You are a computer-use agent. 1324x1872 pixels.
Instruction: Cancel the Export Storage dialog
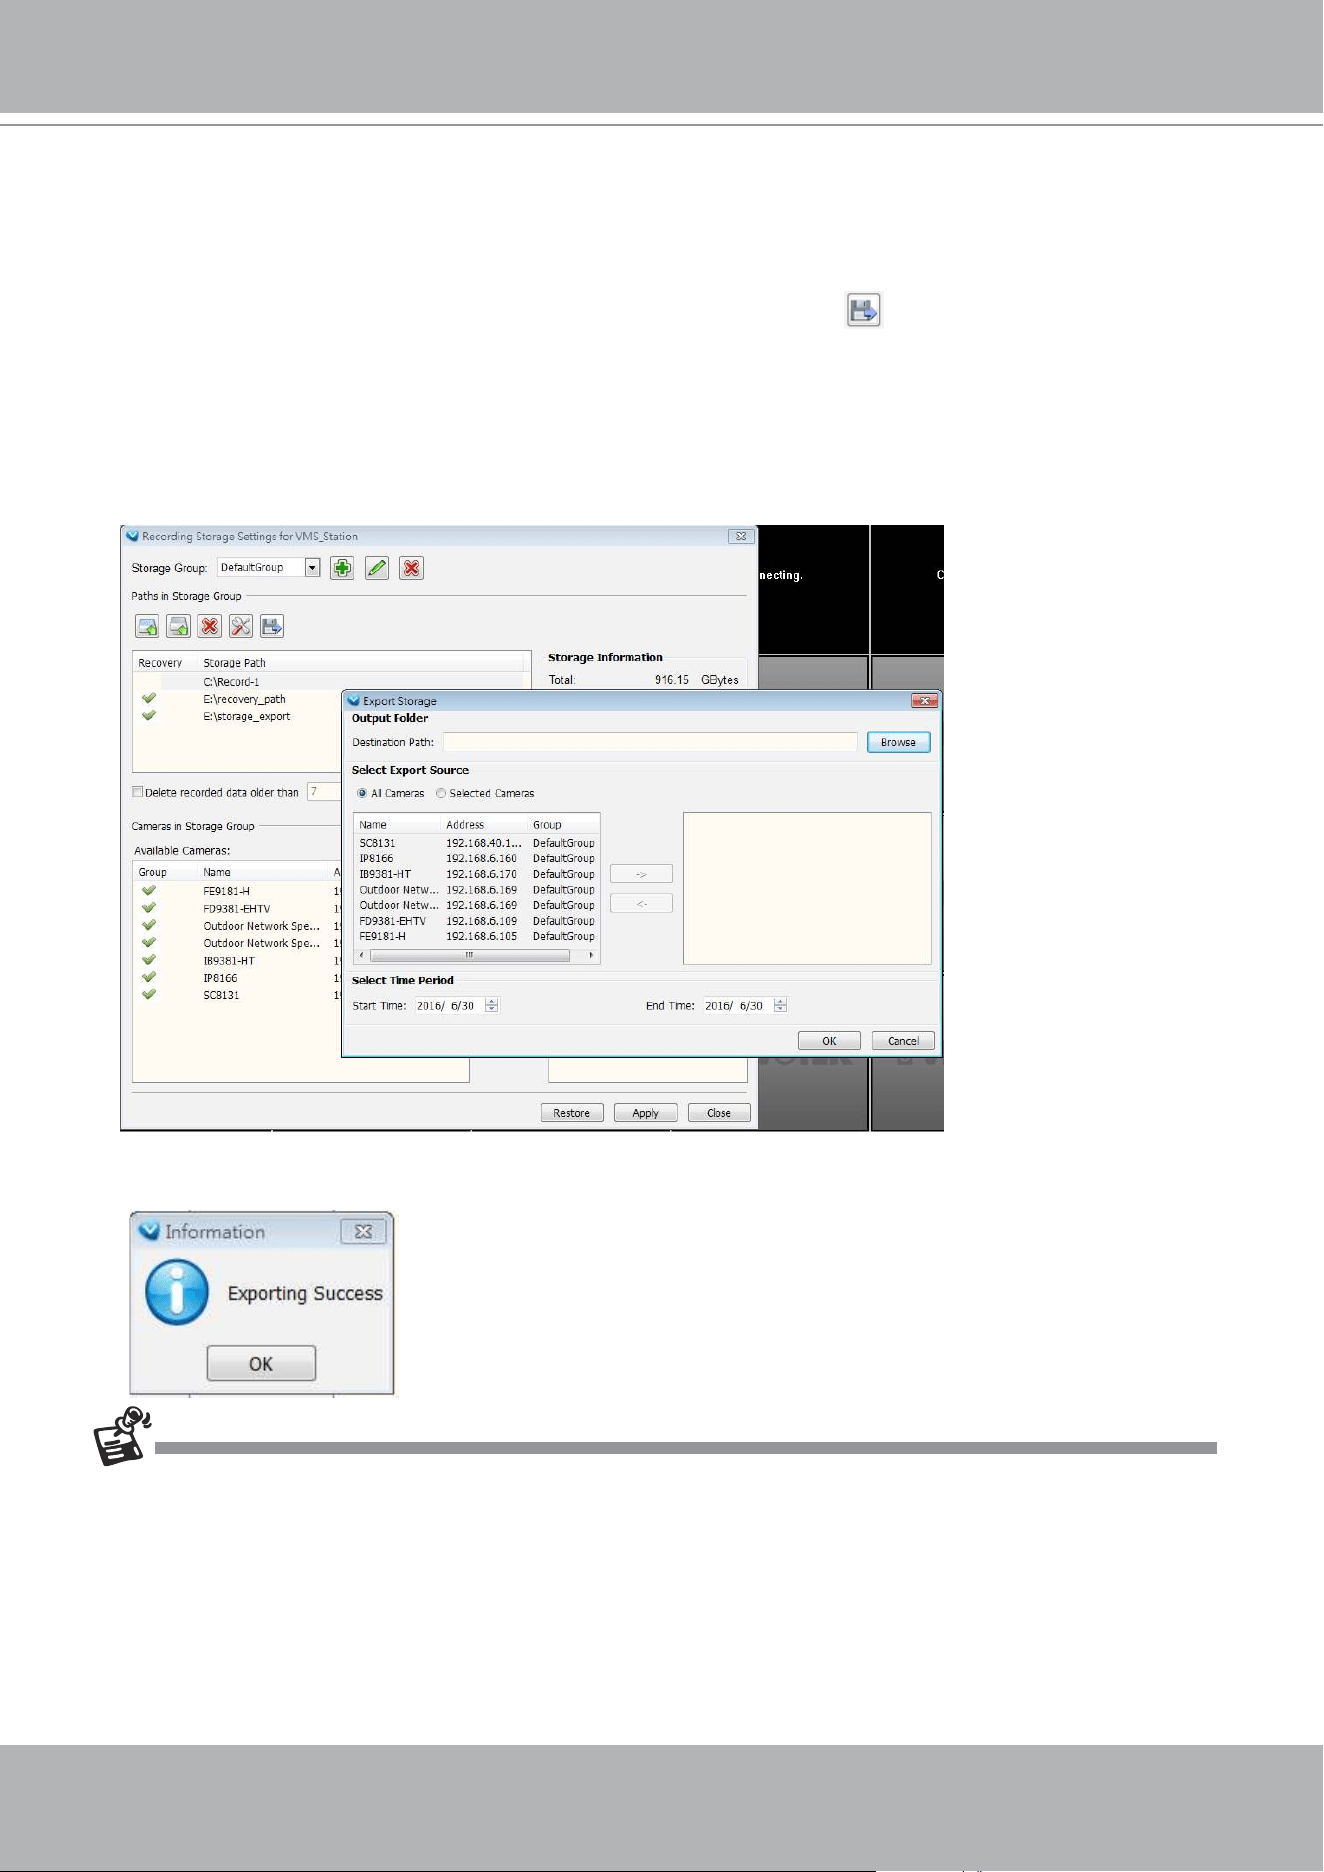click(x=903, y=1041)
